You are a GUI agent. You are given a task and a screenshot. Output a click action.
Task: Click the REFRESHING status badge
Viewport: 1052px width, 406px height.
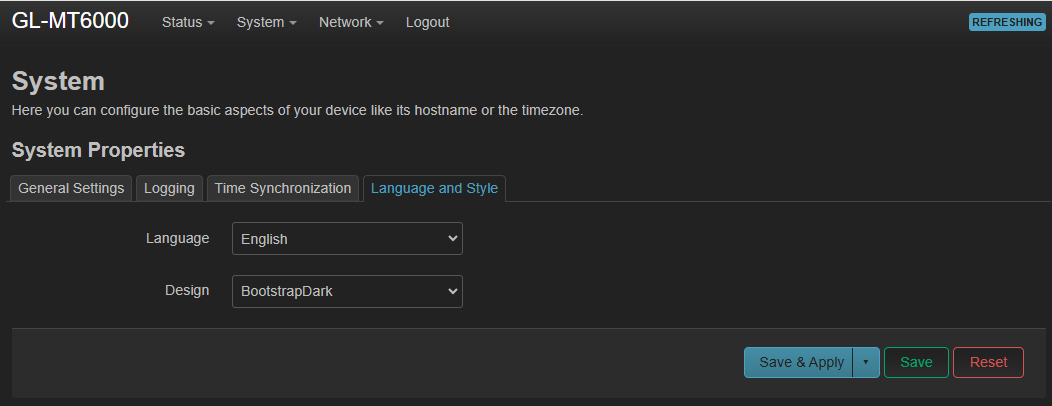[x=1006, y=22]
